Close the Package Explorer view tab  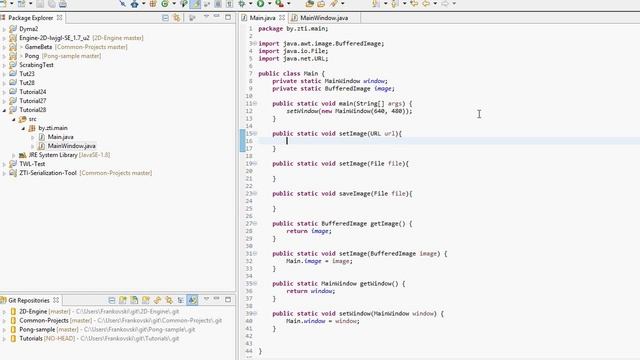(x=60, y=18)
